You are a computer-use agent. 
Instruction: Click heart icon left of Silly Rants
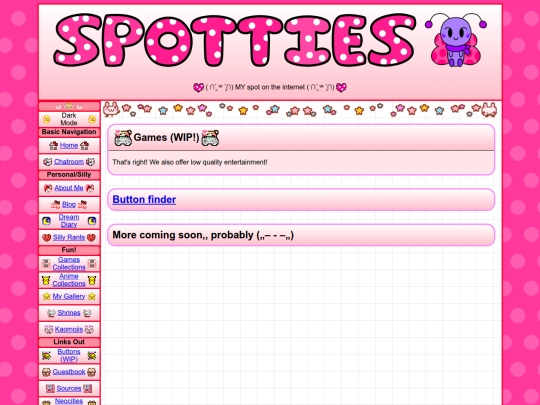(46, 238)
